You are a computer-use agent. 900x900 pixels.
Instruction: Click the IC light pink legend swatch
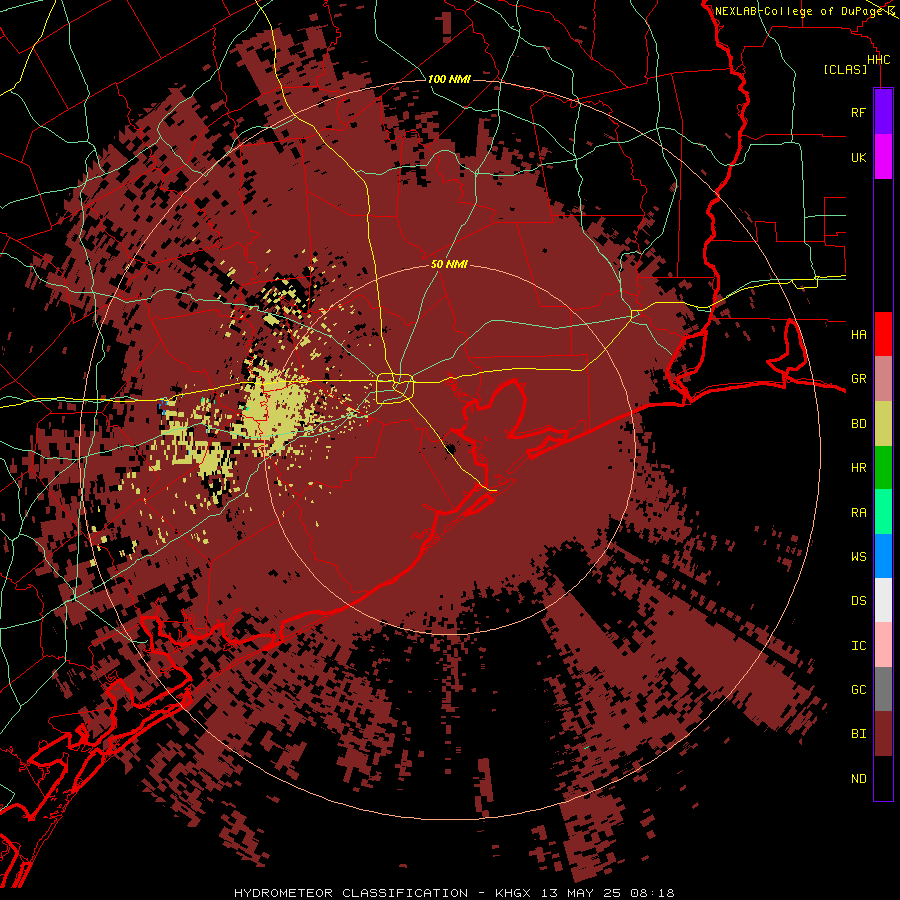pos(883,645)
